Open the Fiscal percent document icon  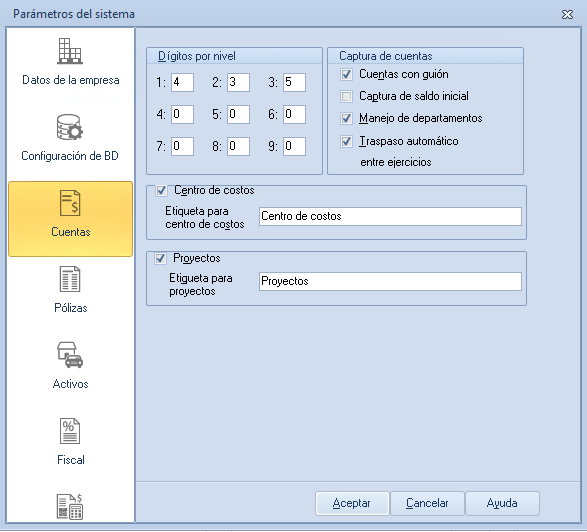point(70,431)
